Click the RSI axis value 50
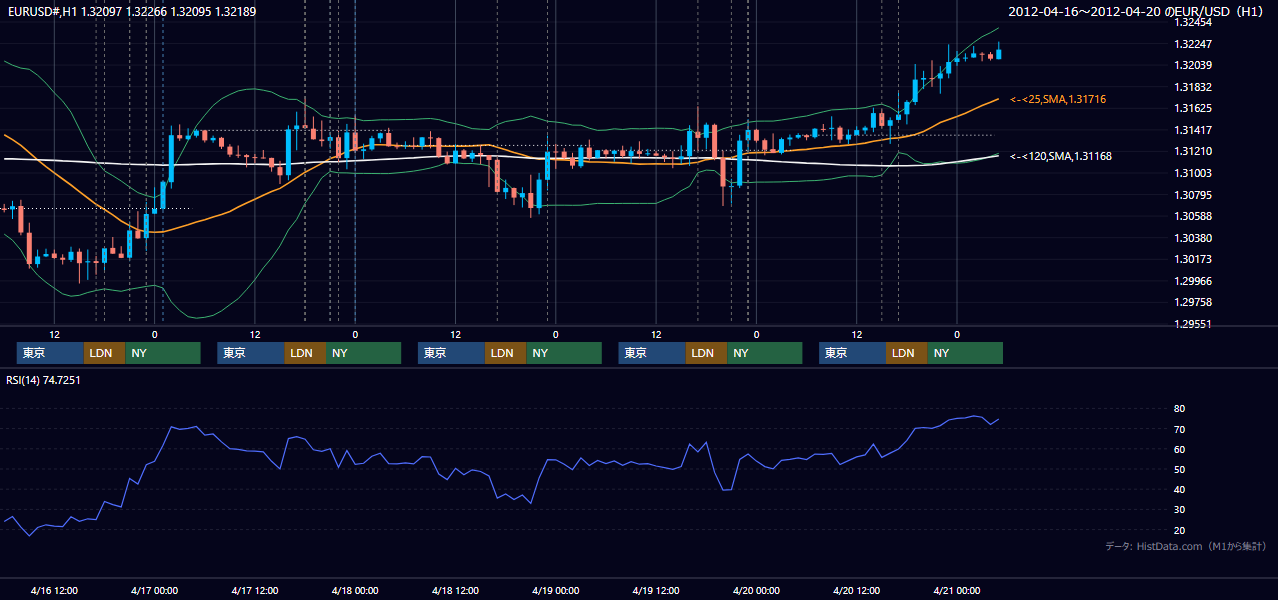 (1180, 469)
